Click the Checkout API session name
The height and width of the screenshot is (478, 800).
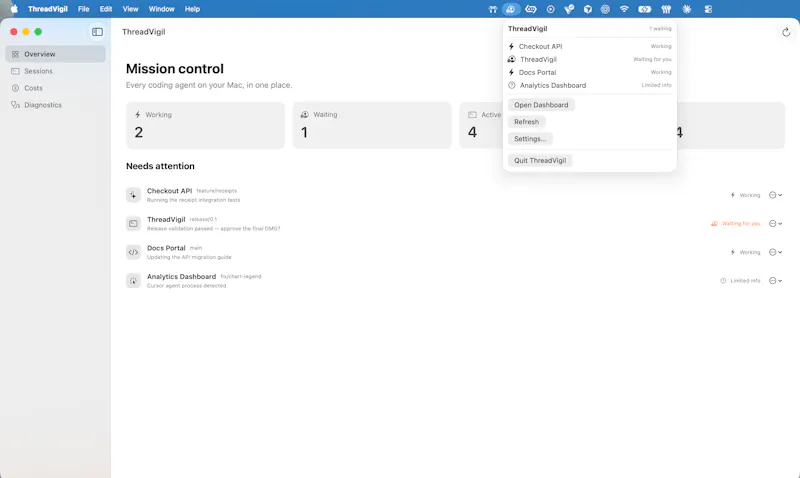[x=169, y=191]
